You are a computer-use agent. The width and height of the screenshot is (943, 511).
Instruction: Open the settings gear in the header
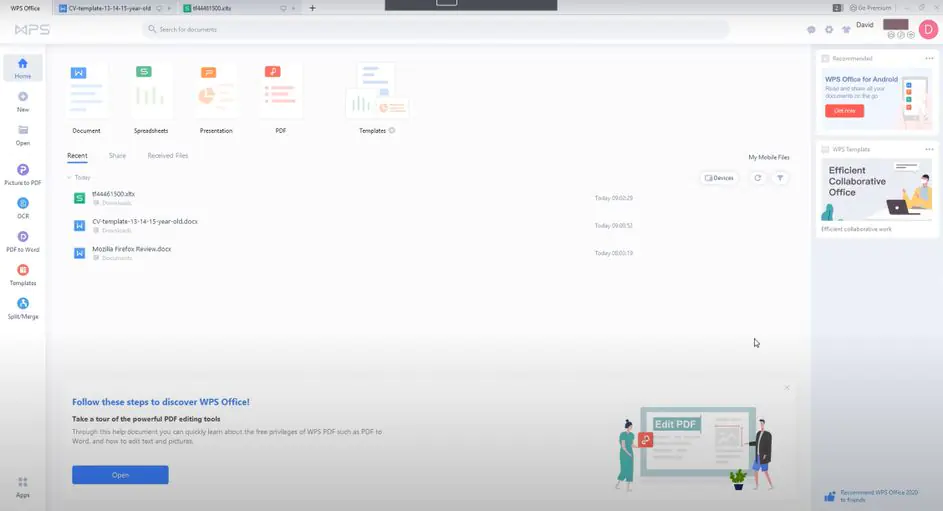[829, 29]
